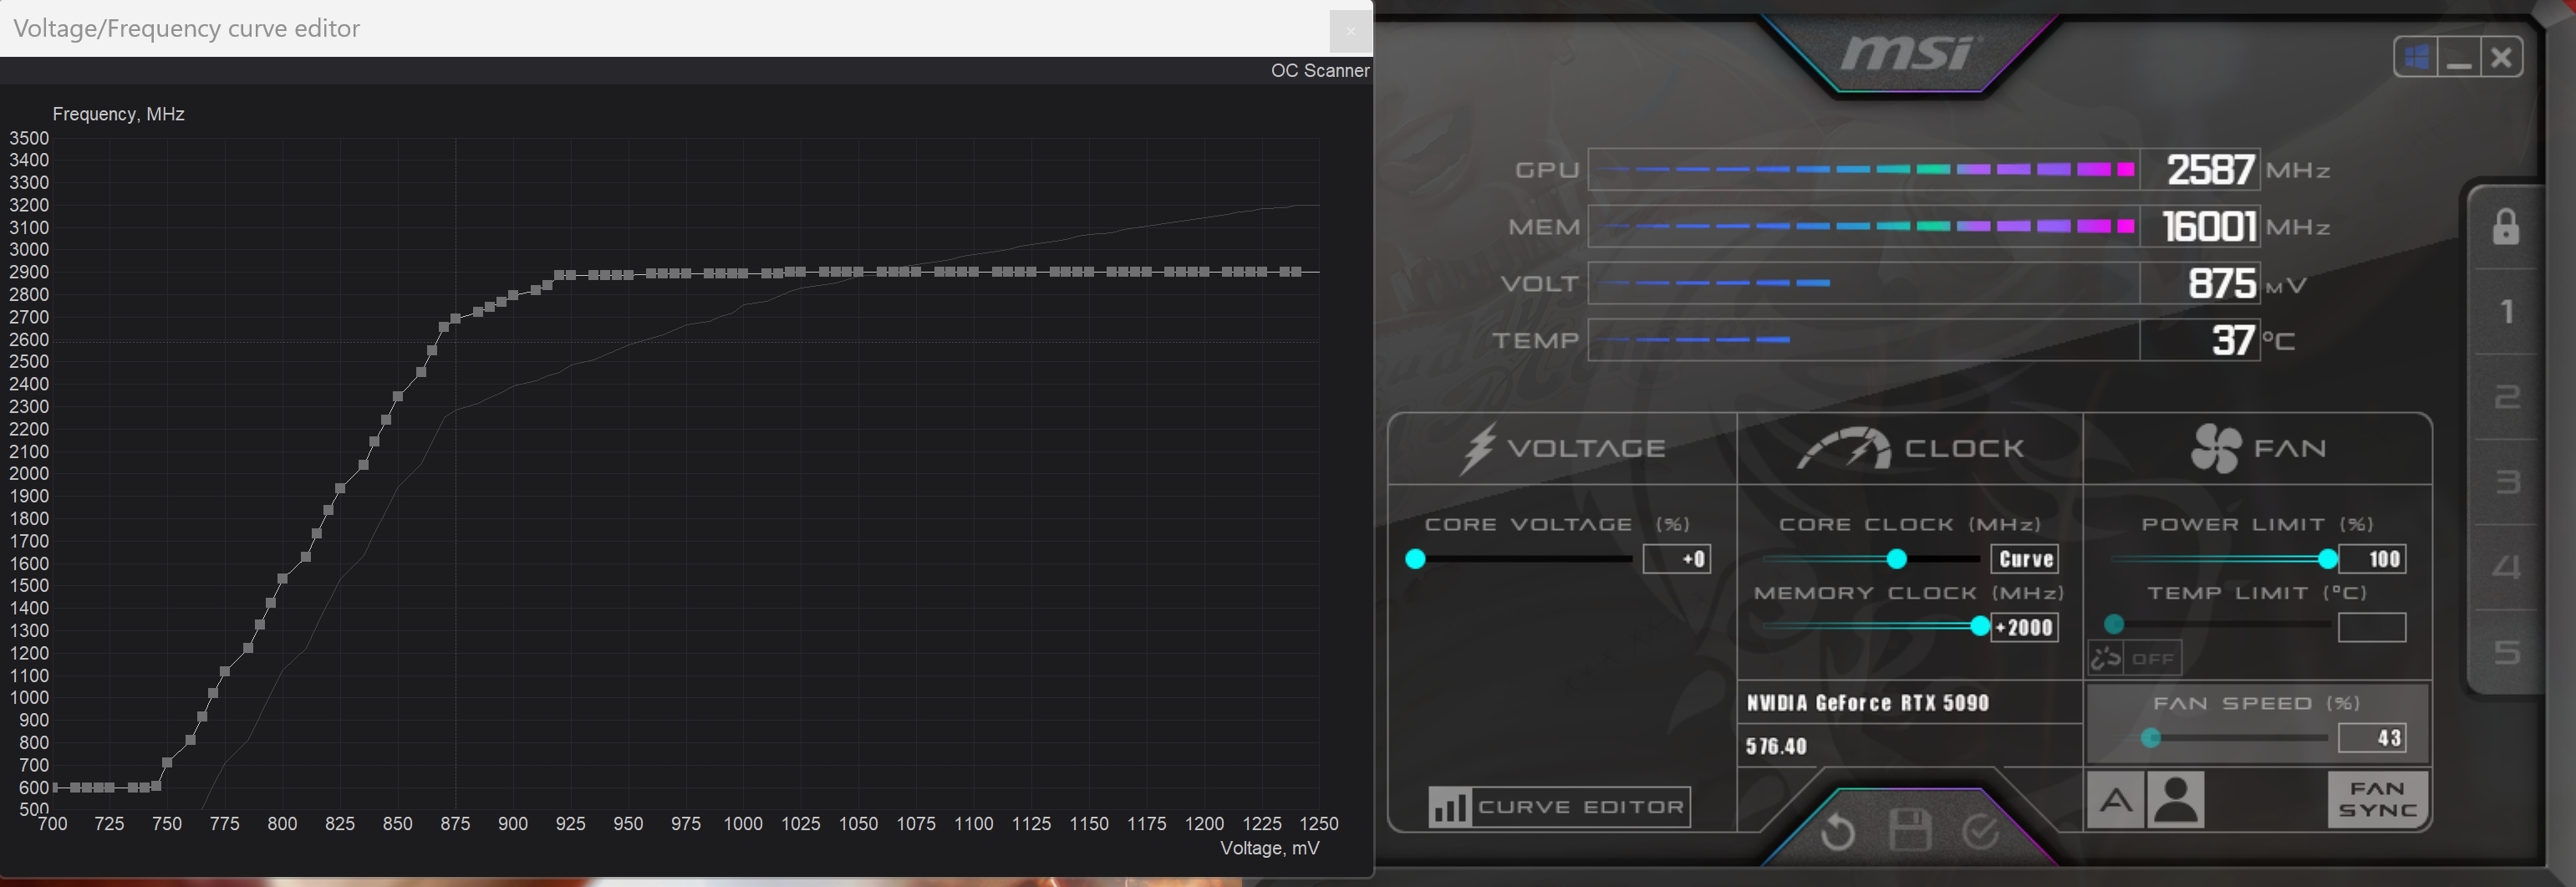Click the Fan panel header icon
2576x887 pixels.
[x=2215, y=449]
